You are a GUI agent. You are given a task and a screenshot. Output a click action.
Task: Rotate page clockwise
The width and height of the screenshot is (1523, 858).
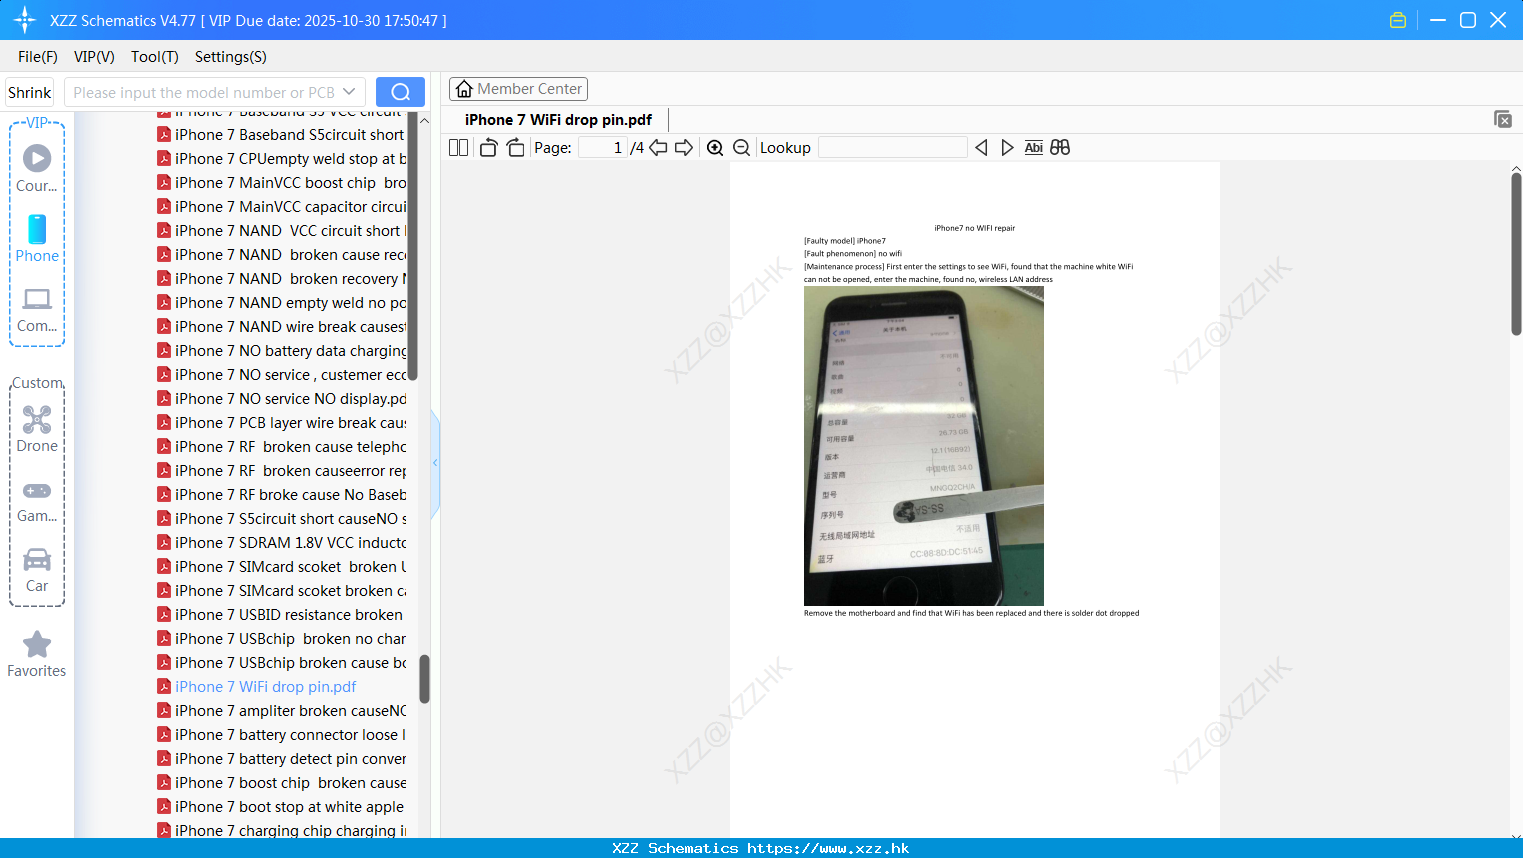(515, 147)
